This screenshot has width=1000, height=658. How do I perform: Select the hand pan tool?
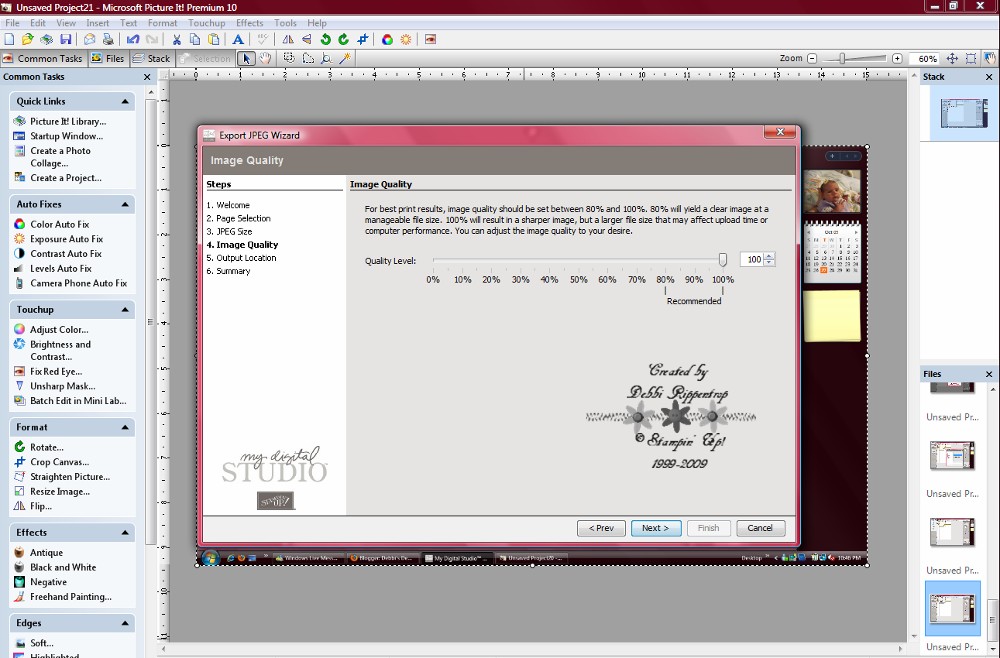pos(265,59)
